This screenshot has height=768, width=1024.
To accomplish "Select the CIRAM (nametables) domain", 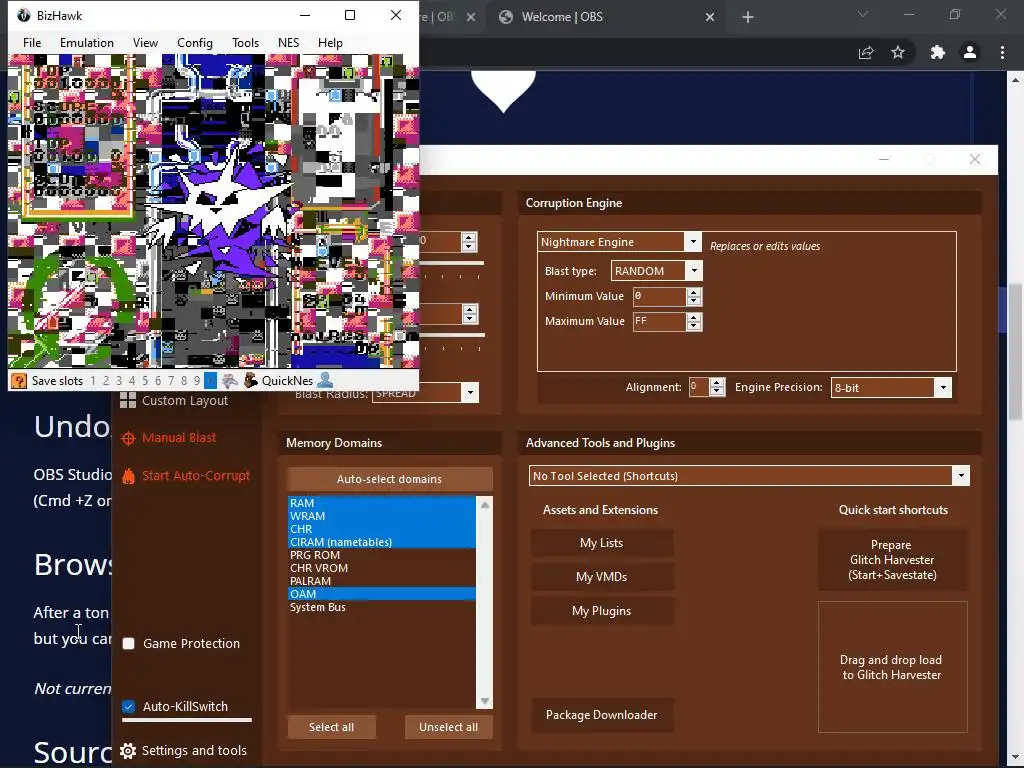I will [382, 542].
